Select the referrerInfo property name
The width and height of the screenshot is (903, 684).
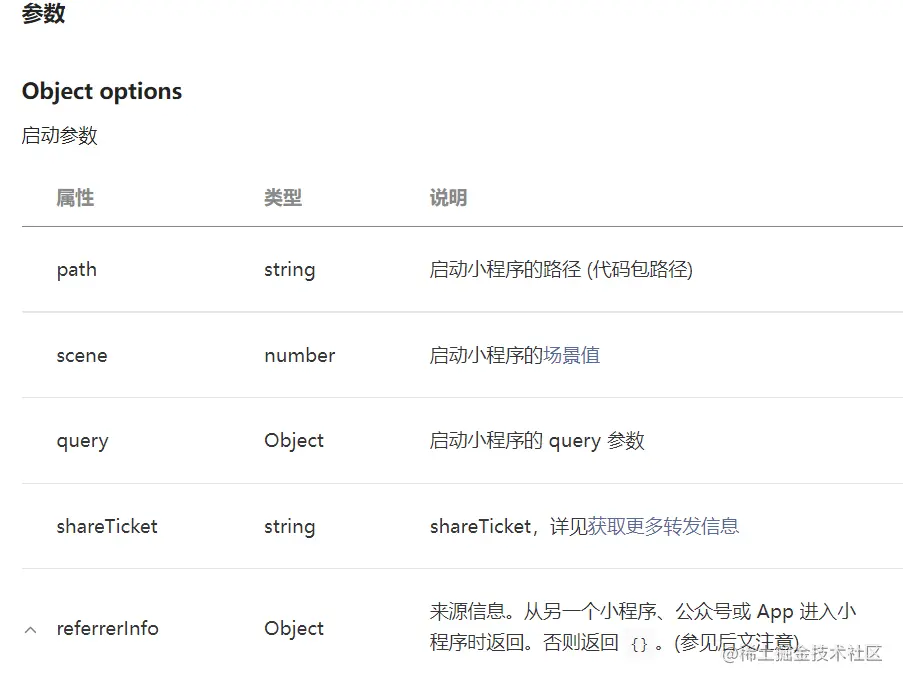pos(107,629)
